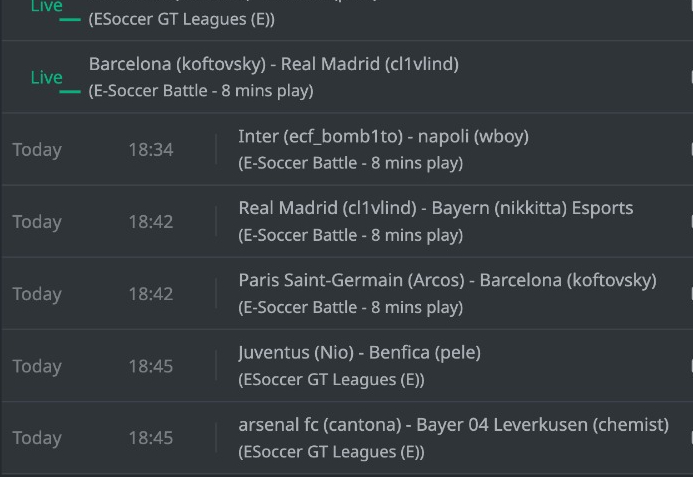Screen dimensions: 693x477
Task: Click the 18:45 time beside Juventus - Benfica
Action: (x=151, y=366)
